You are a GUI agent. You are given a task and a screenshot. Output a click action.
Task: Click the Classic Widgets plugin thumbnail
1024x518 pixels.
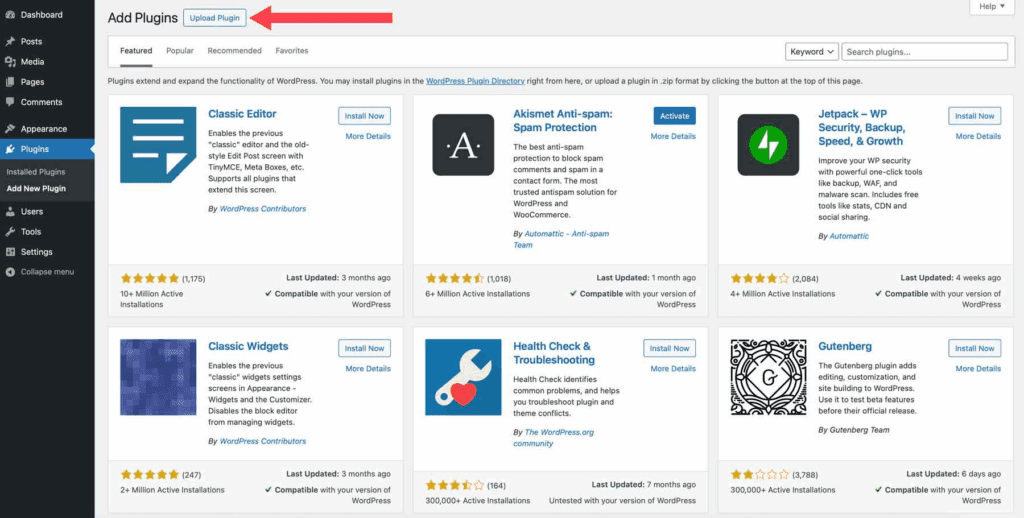(x=158, y=377)
